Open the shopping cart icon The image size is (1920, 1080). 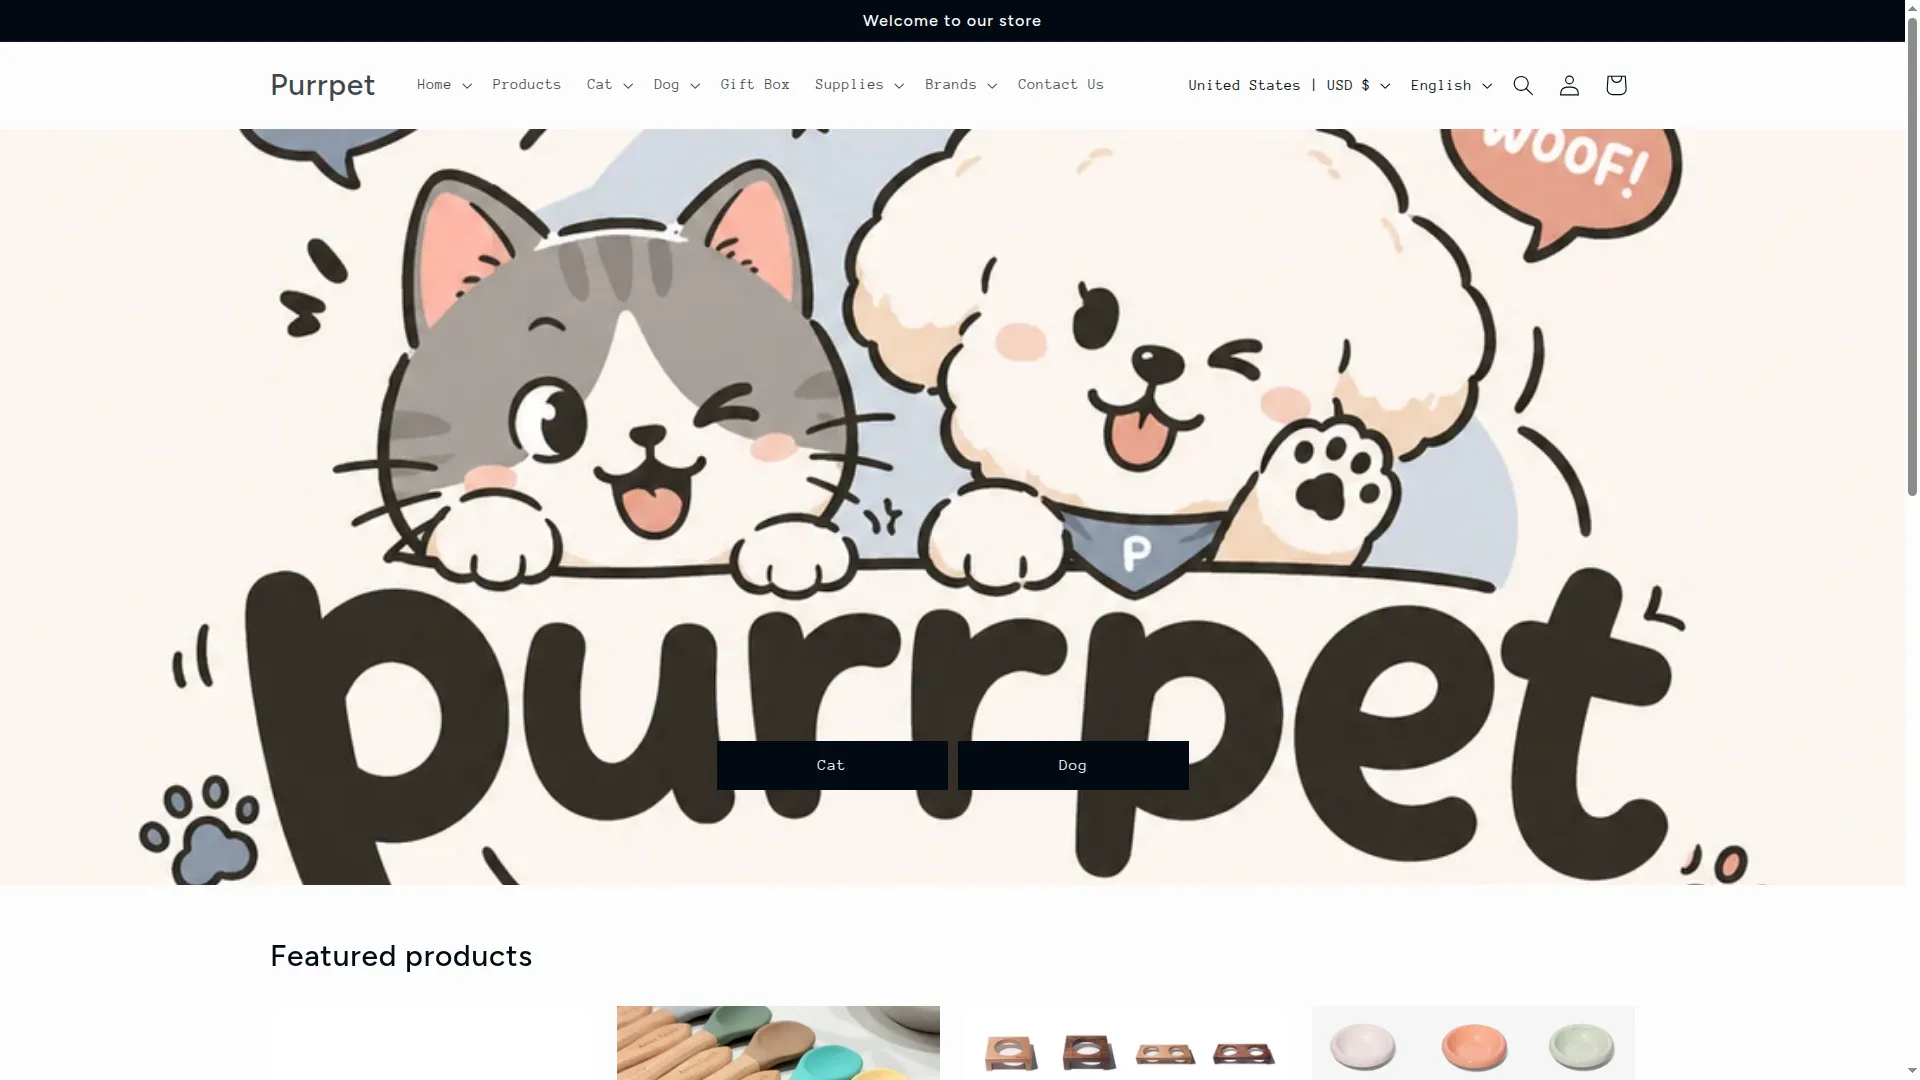point(1616,85)
